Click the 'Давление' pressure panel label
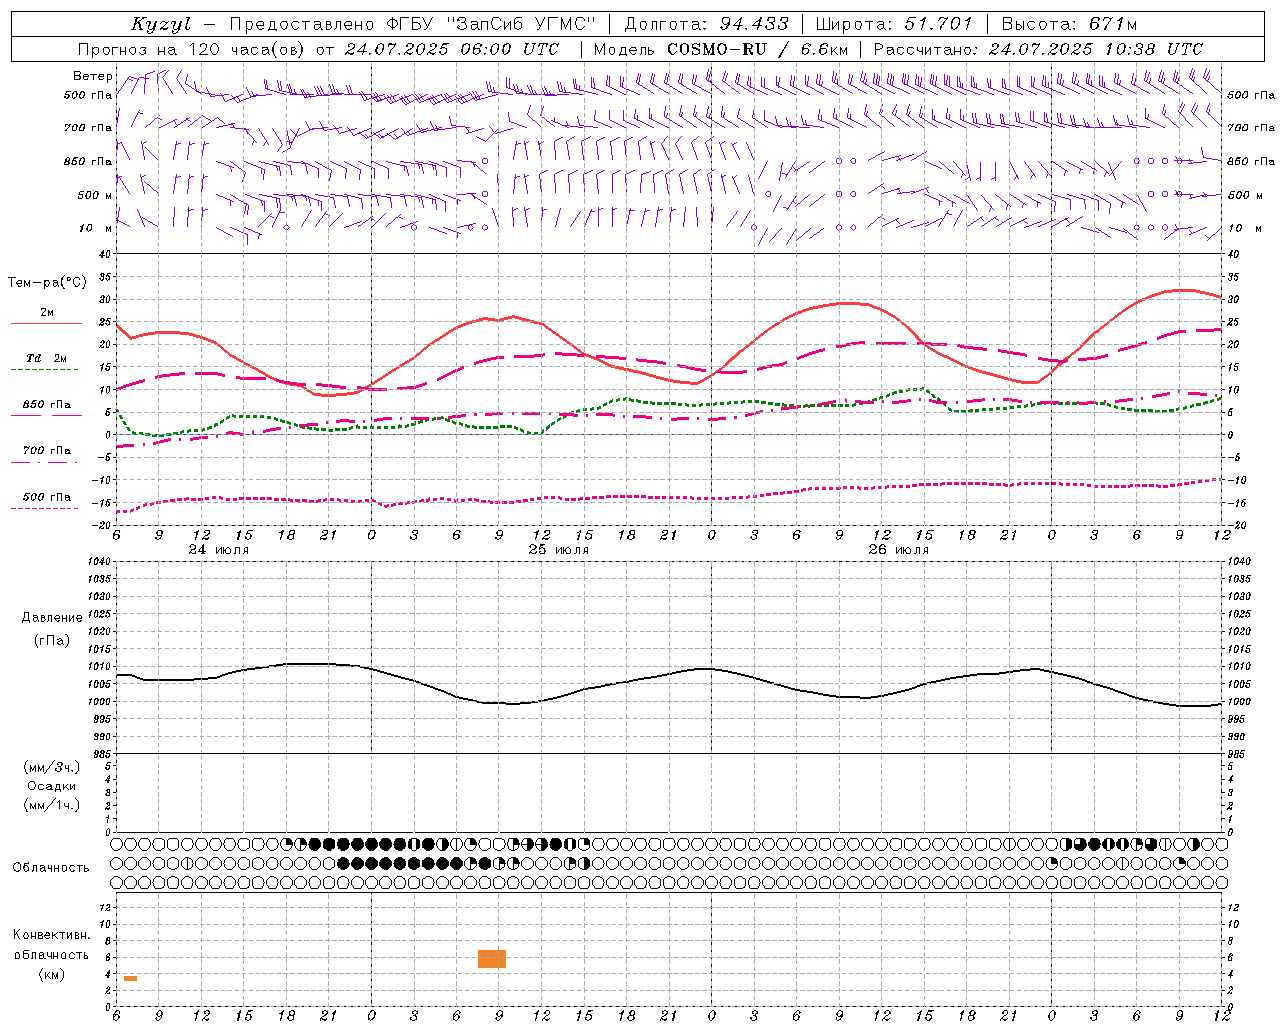1280x1024 pixels. [x=52, y=618]
